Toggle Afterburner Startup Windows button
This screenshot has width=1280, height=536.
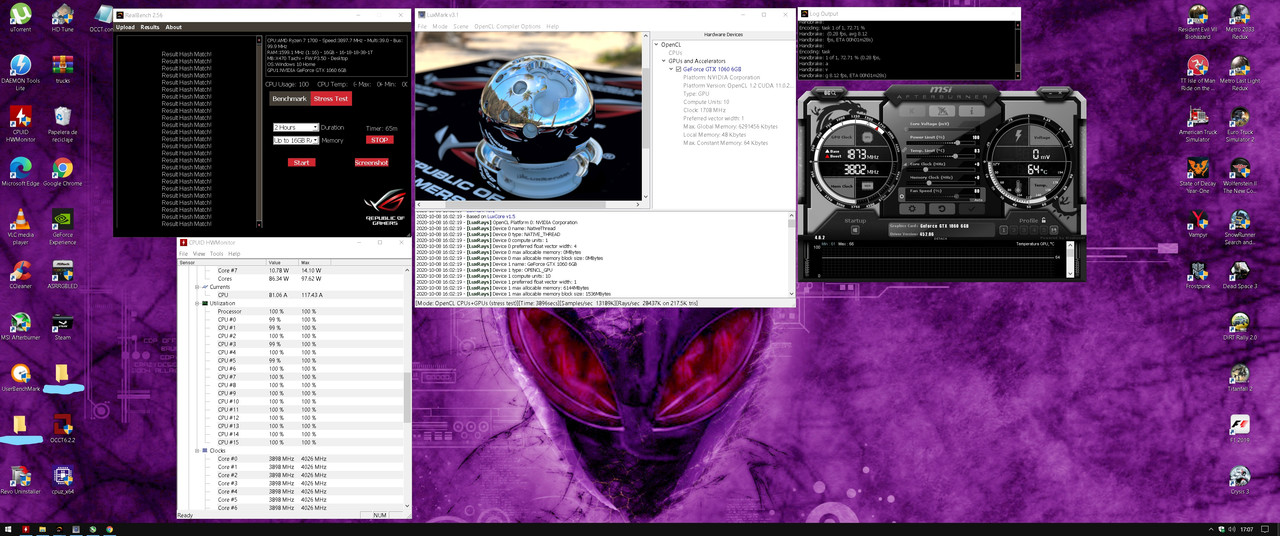855,230
